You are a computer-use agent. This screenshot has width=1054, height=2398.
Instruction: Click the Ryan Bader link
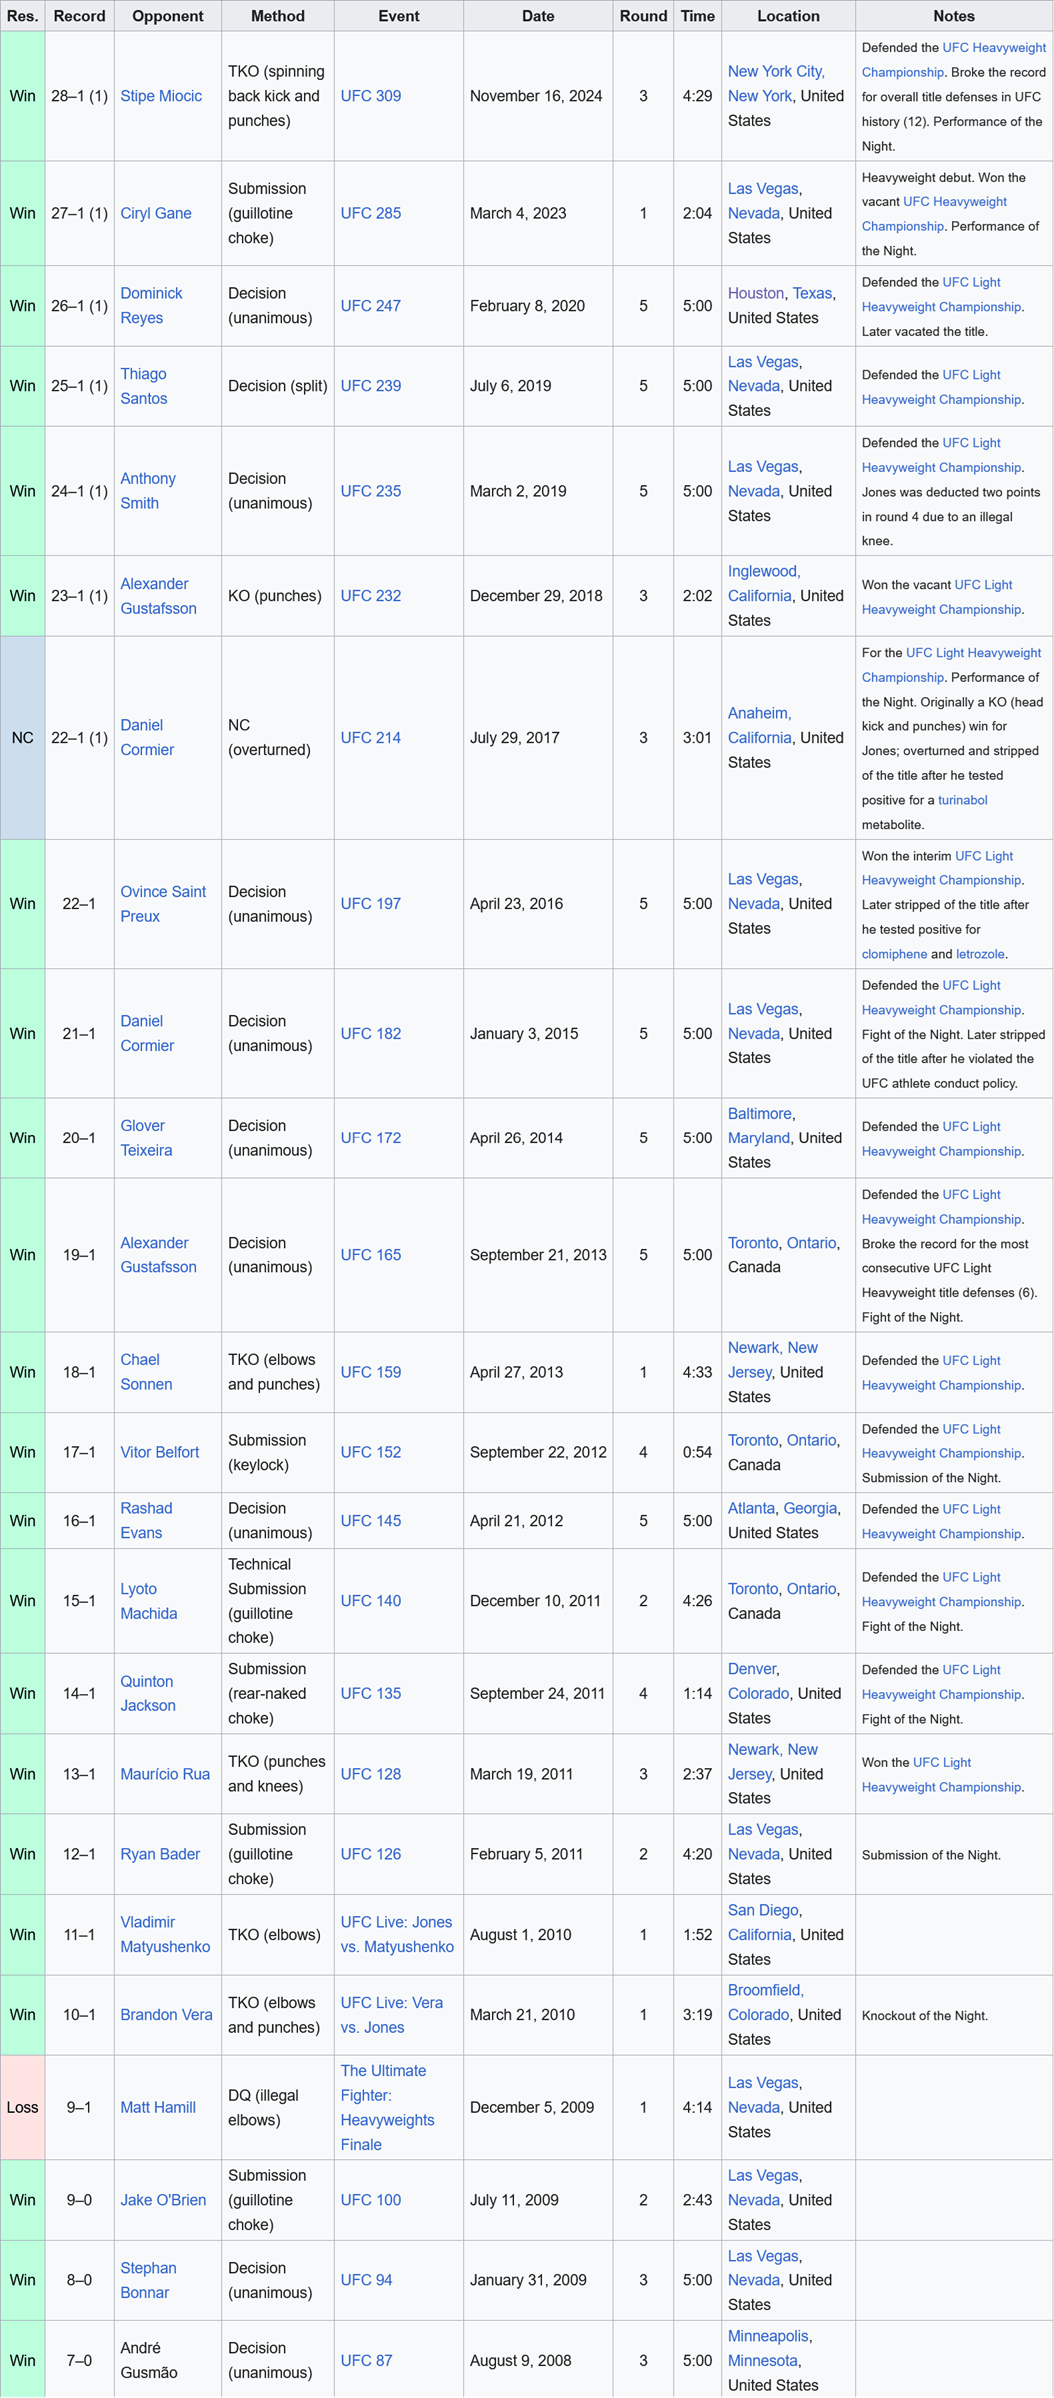click(160, 1854)
